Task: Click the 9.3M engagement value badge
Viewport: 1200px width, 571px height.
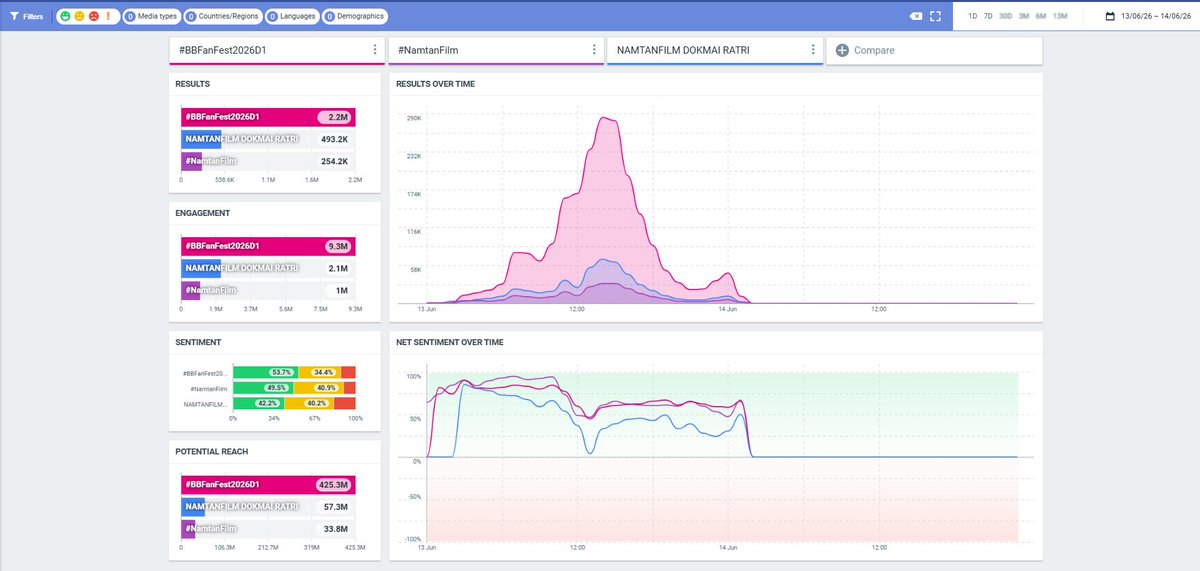Action: click(337, 246)
